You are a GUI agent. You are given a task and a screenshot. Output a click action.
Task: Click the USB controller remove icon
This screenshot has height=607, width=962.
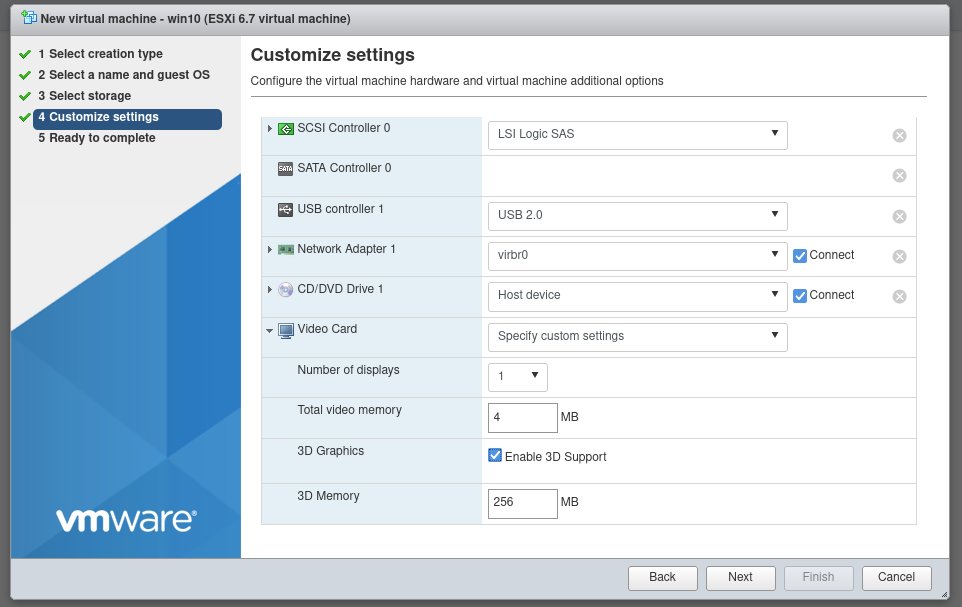tap(899, 217)
